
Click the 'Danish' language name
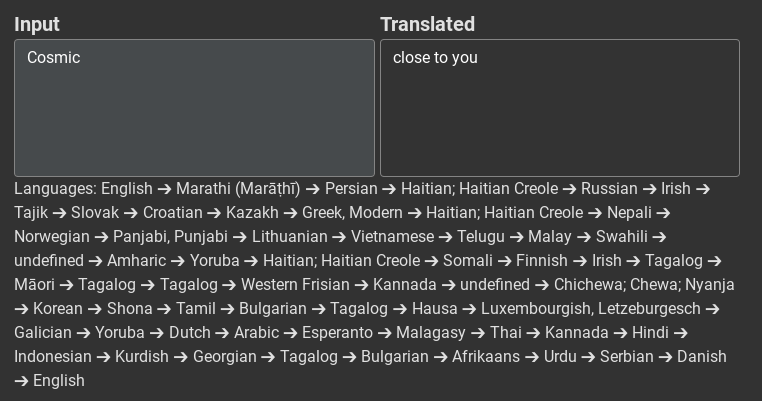pos(701,356)
